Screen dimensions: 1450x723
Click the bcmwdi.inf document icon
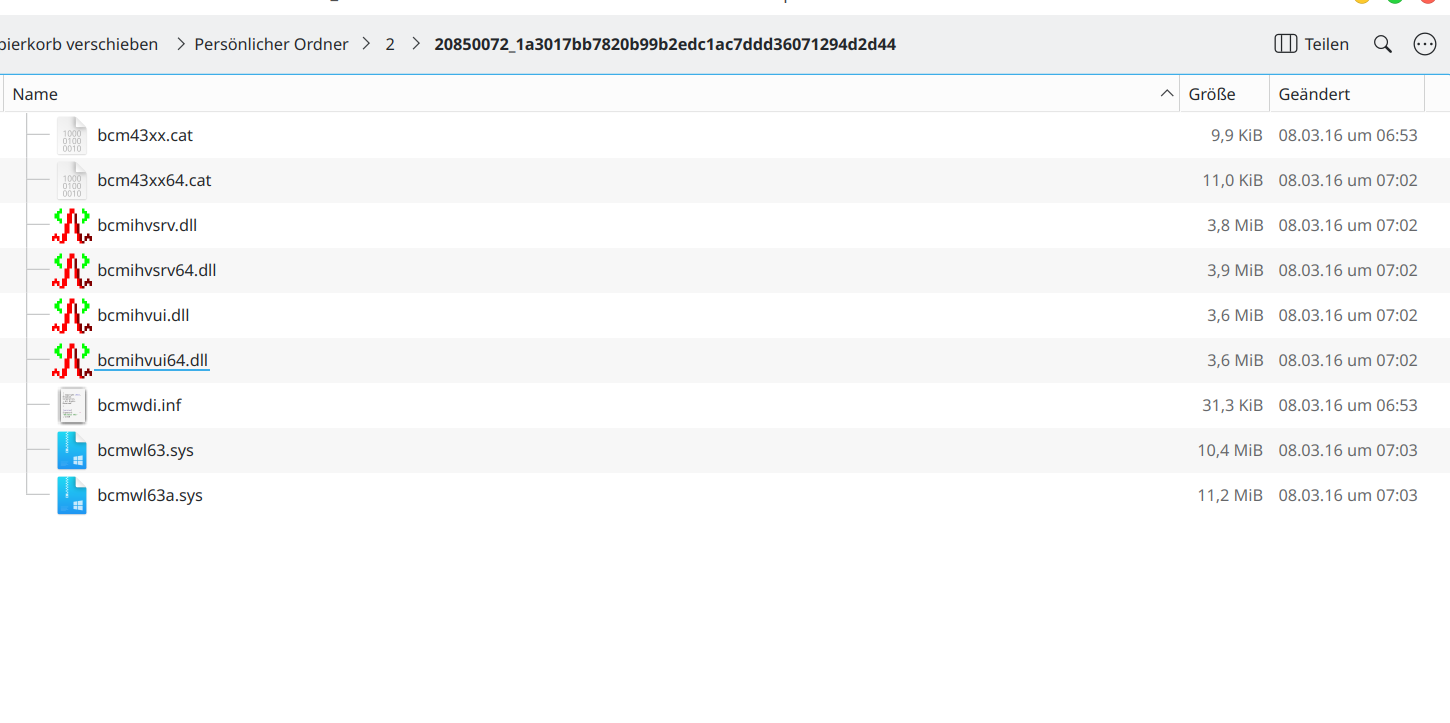[x=71, y=405]
